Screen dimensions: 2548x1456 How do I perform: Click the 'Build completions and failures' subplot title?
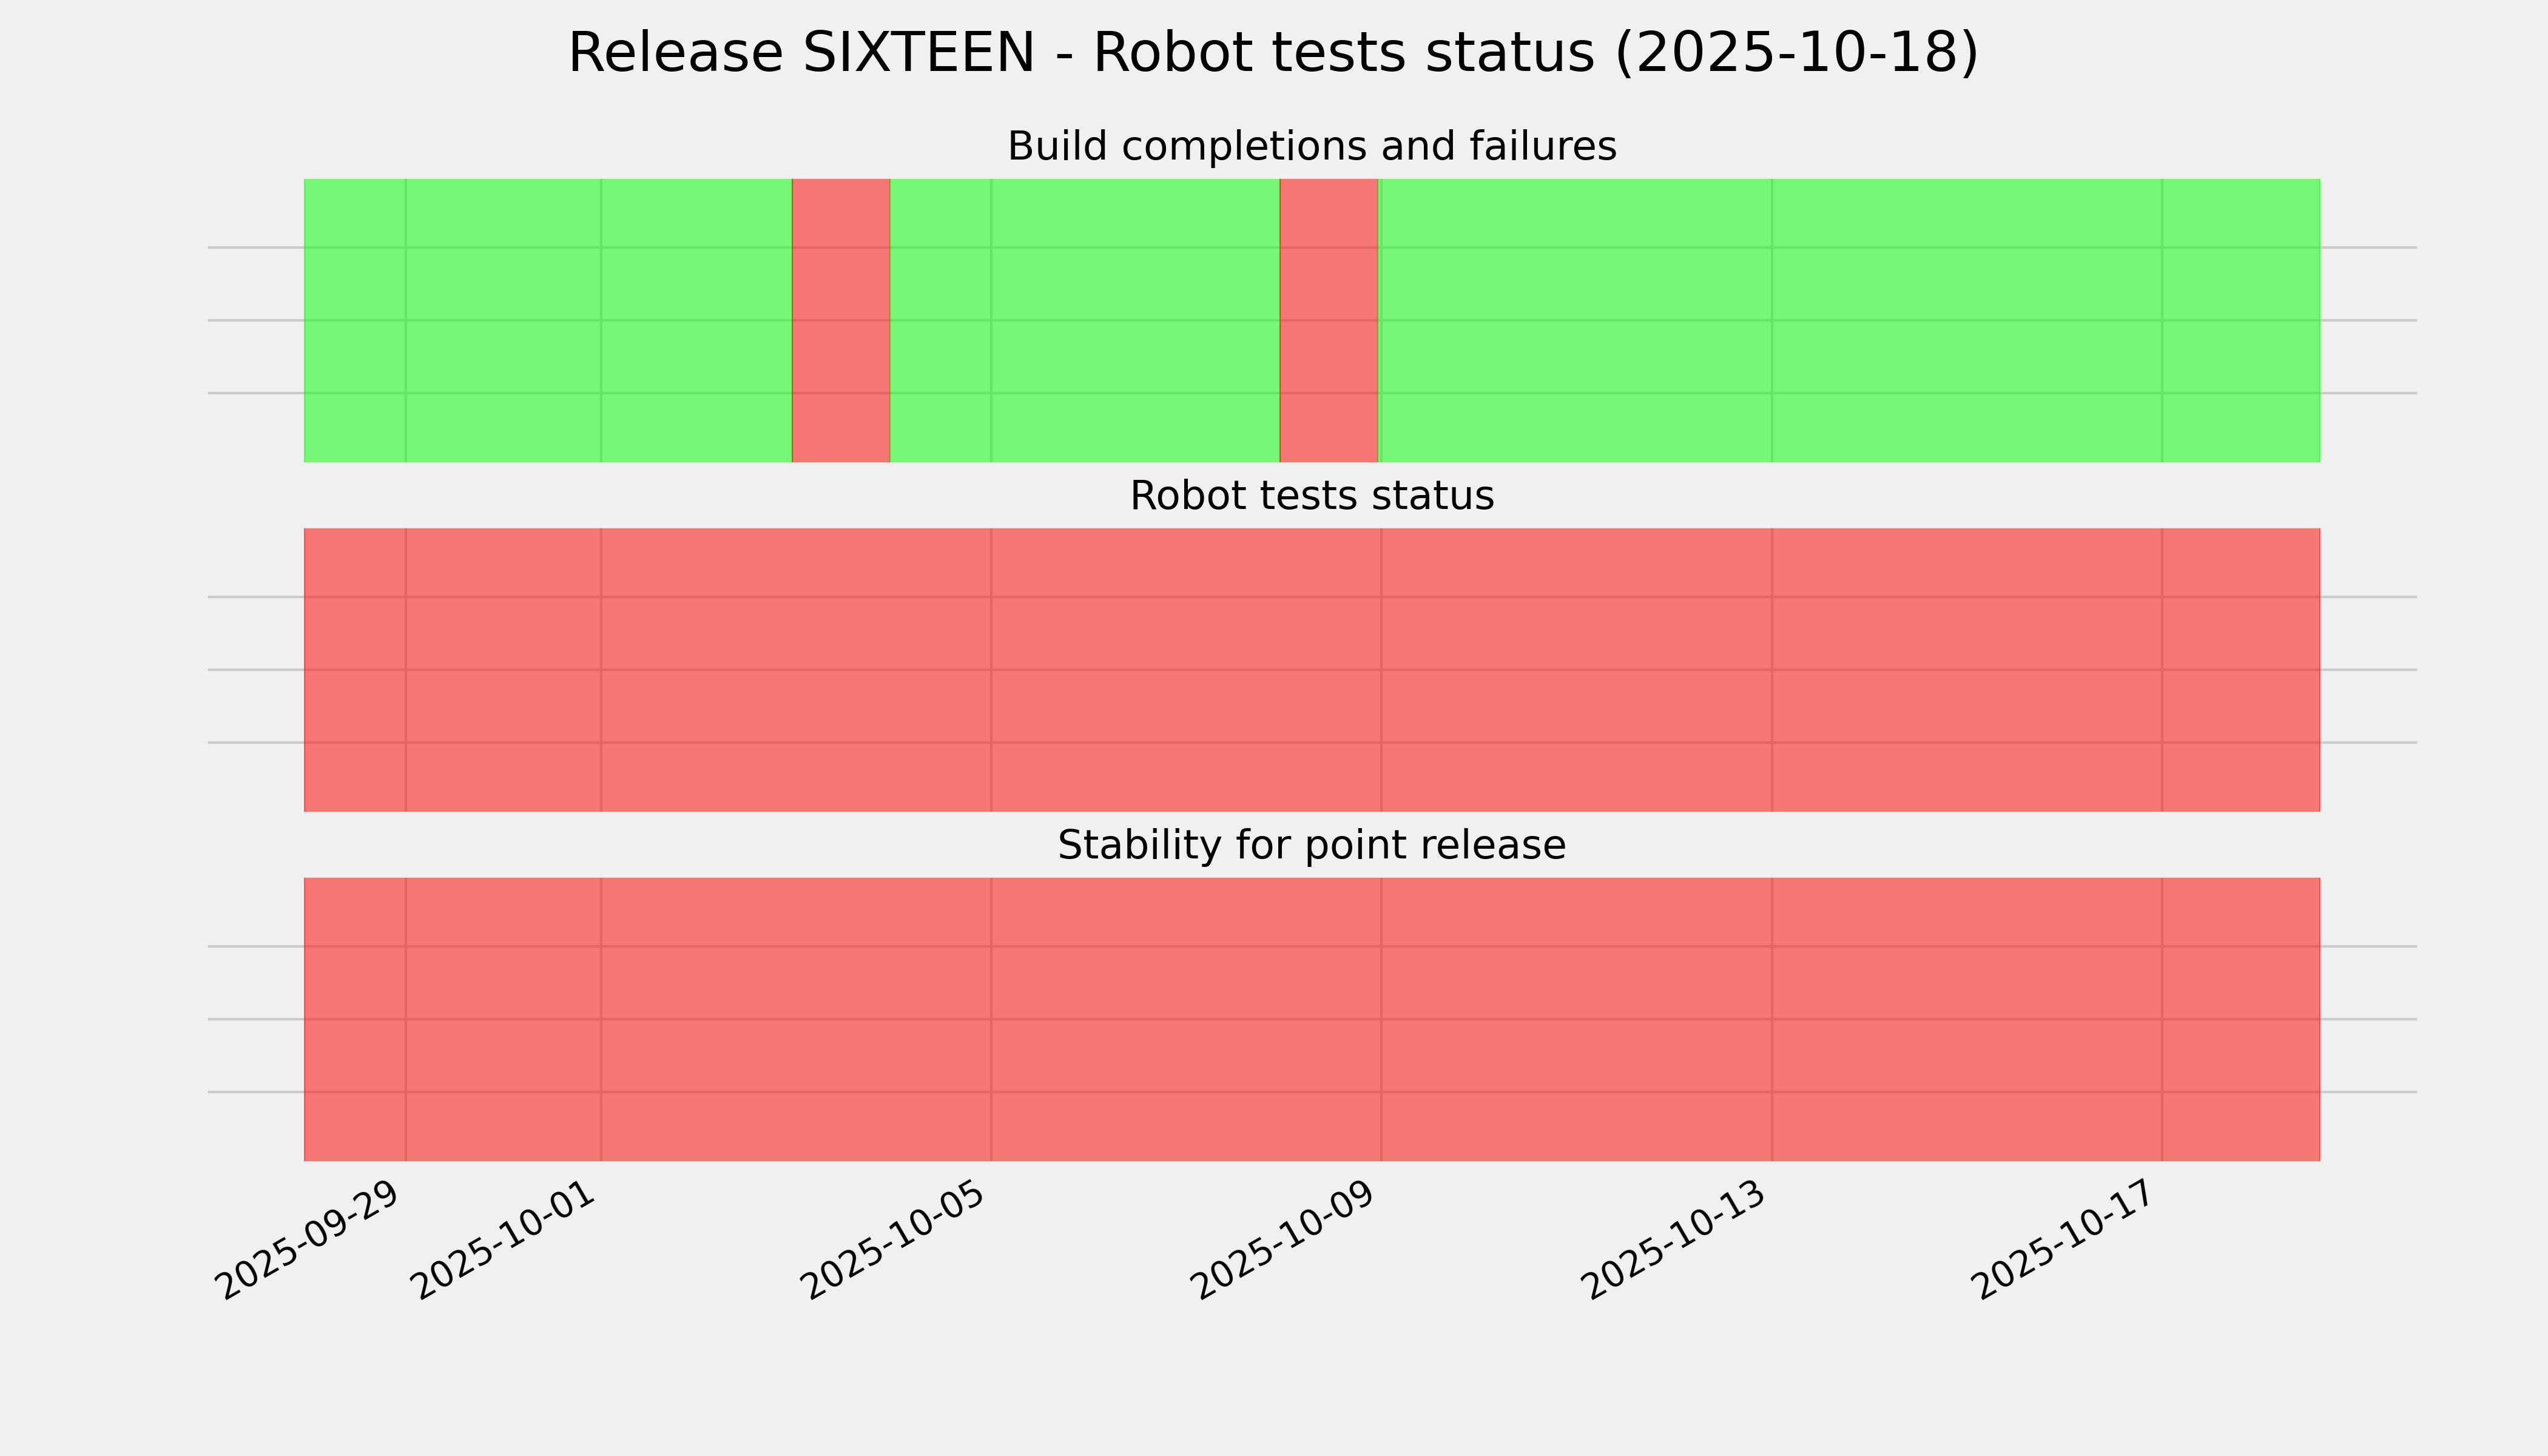click(1311, 147)
